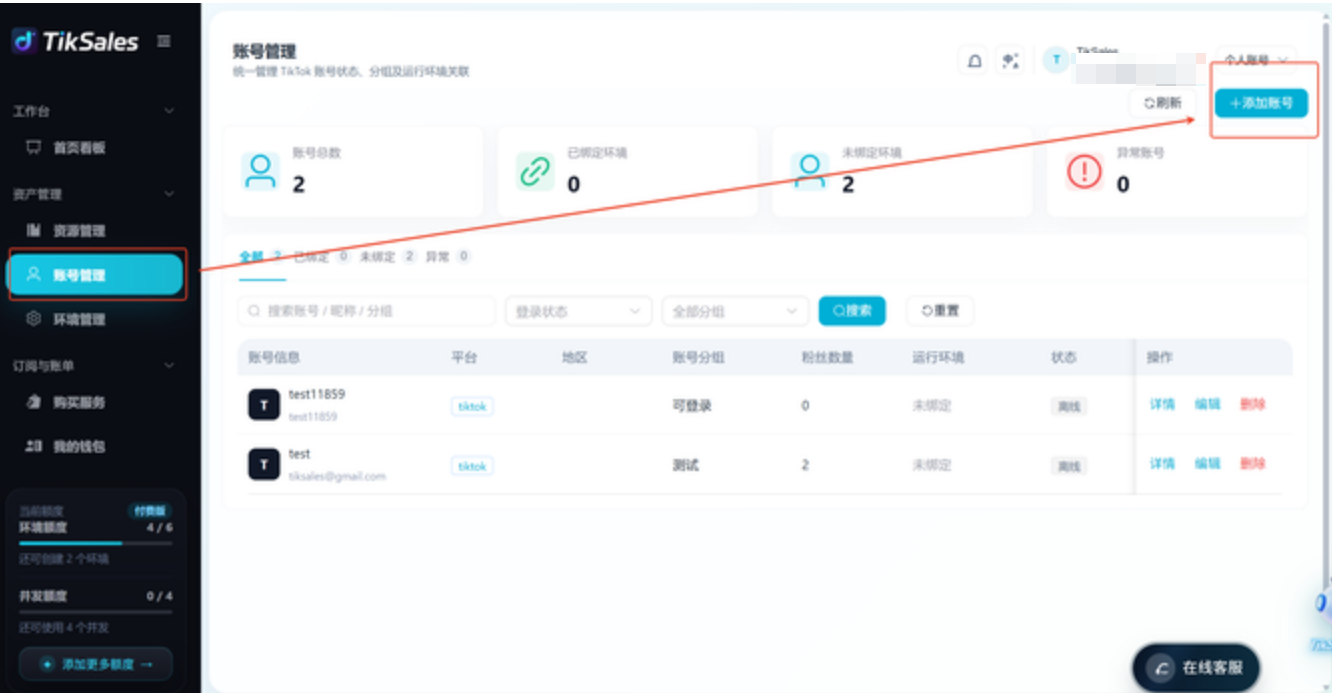Switch to the 异常 tab
The width and height of the screenshot is (1332, 693).
pyautogui.click(x=447, y=257)
